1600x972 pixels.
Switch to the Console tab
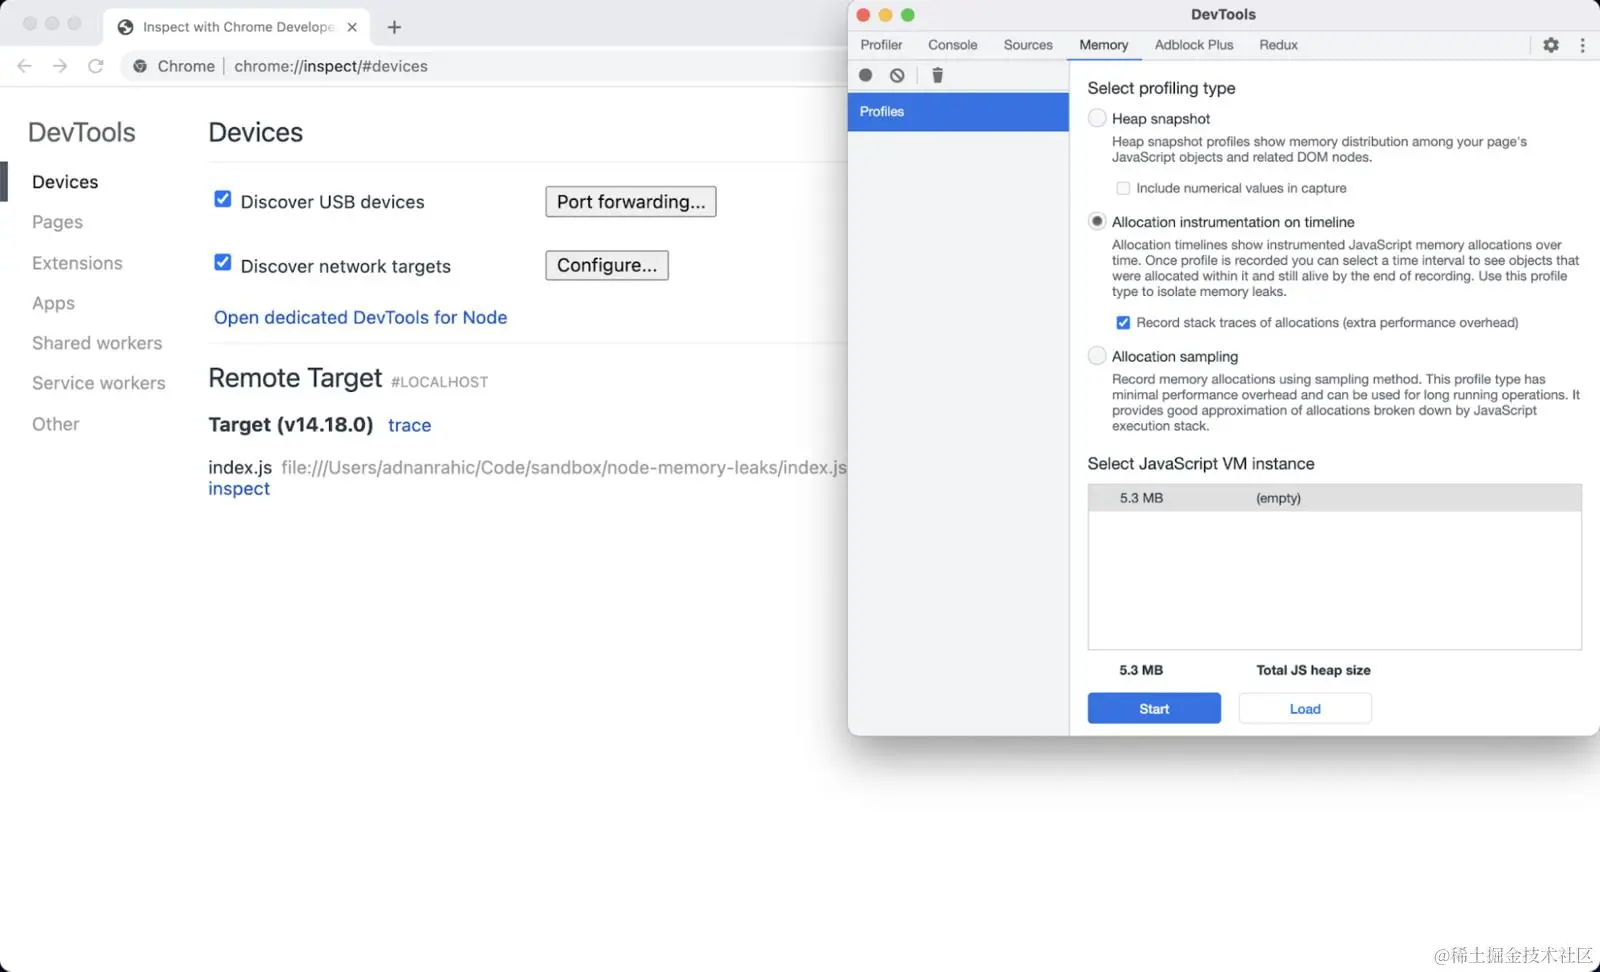tap(952, 45)
